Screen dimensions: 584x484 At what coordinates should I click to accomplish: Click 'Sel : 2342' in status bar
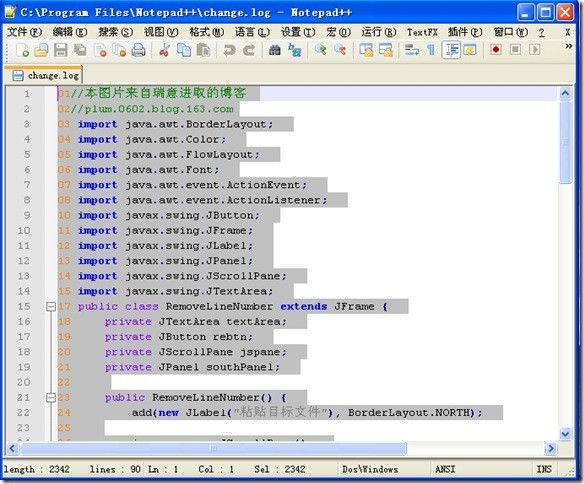click(280, 469)
